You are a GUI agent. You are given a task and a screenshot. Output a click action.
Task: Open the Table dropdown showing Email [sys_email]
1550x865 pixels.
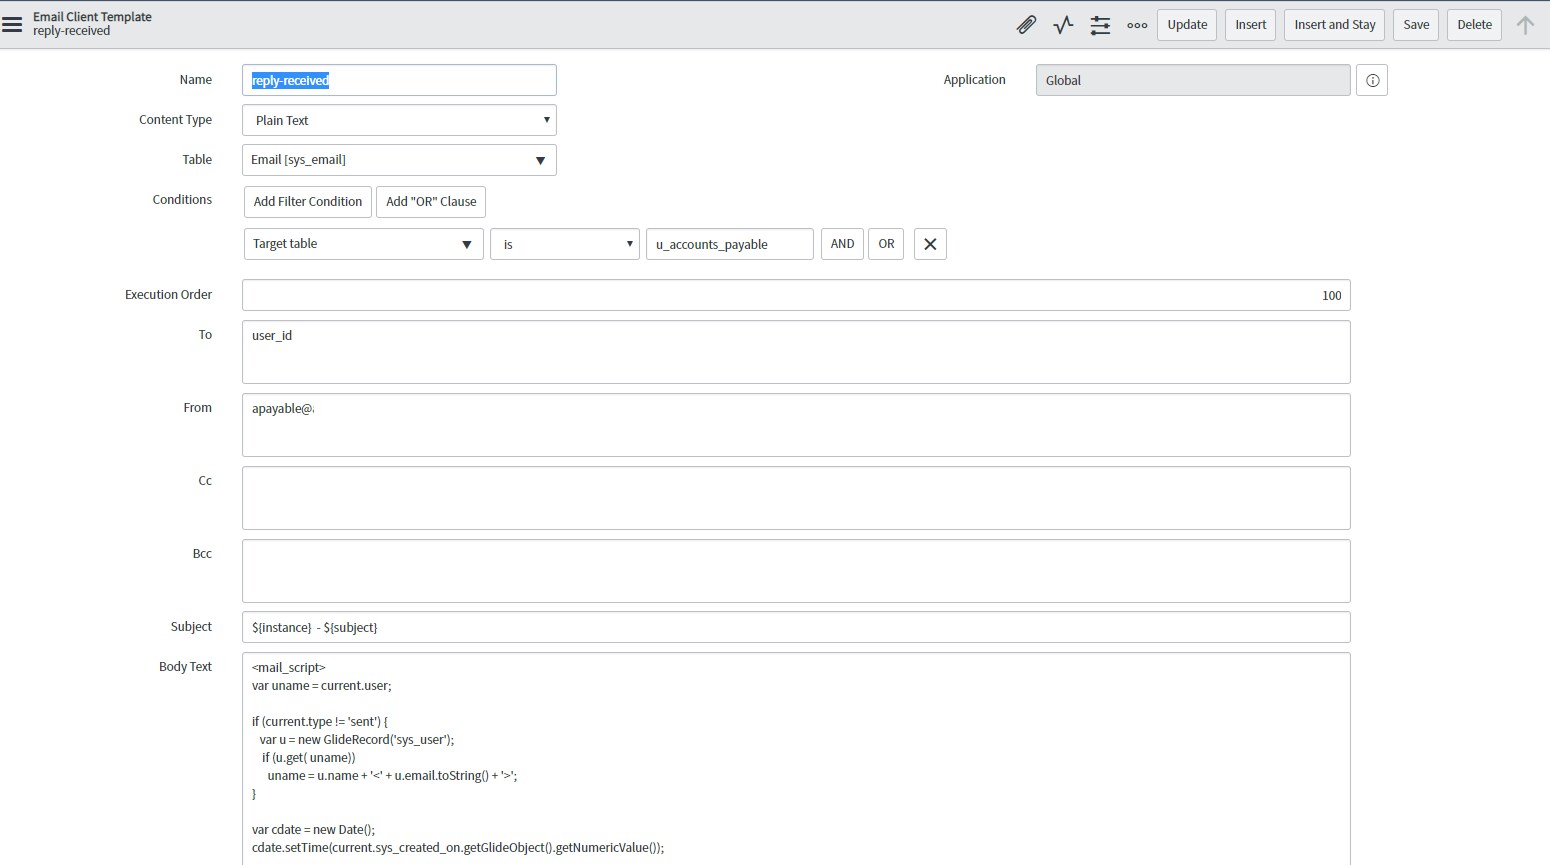pos(399,160)
